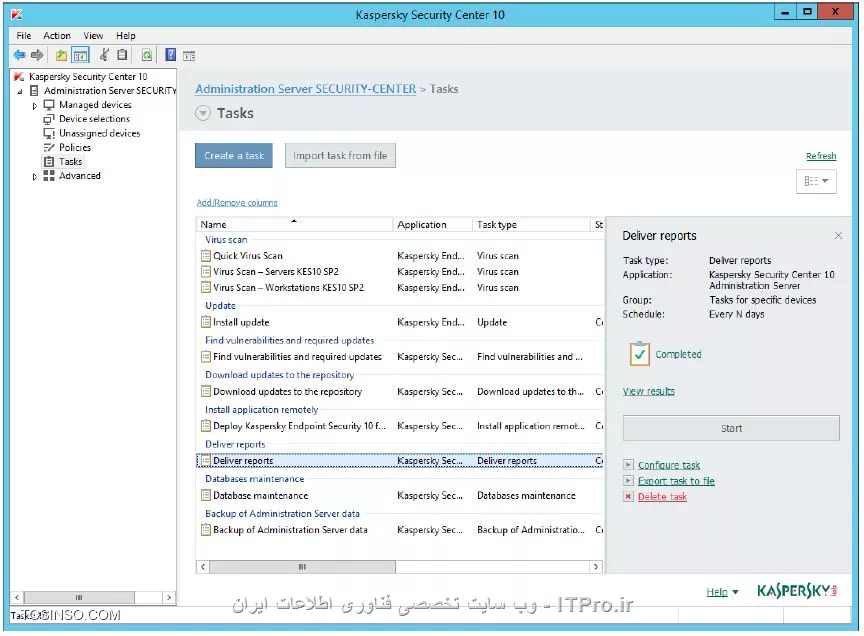
Task: Click the Virus scan group header
Action: [226, 240]
